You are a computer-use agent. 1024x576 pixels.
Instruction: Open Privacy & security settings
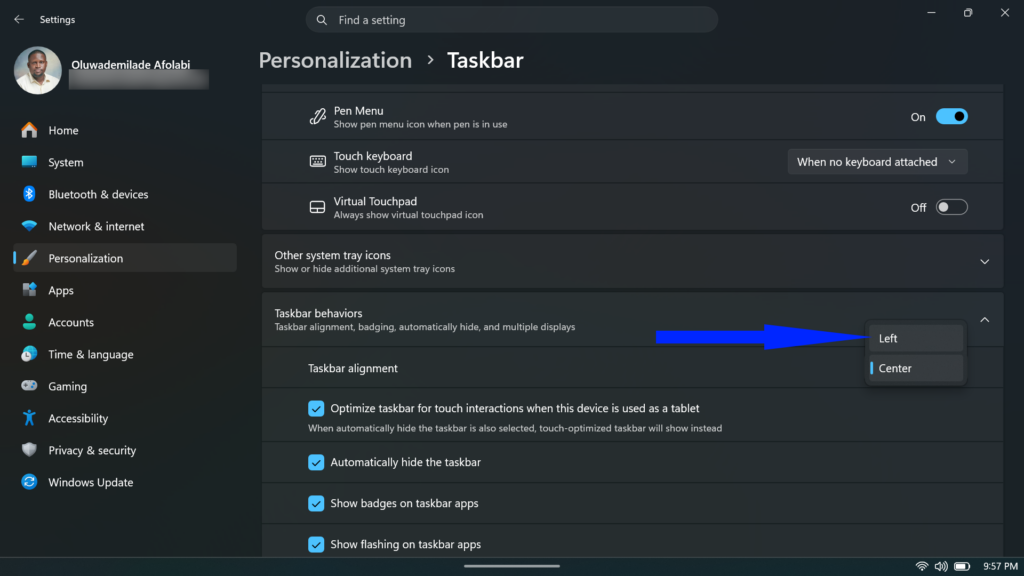pyautogui.click(x=125, y=450)
